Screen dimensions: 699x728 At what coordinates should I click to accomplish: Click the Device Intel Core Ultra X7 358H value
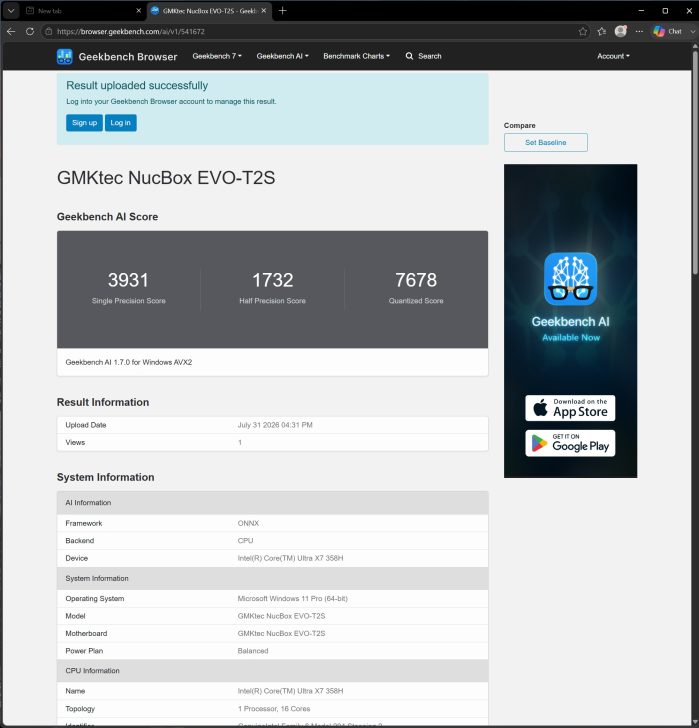pyautogui.click(x=291, y=558)
